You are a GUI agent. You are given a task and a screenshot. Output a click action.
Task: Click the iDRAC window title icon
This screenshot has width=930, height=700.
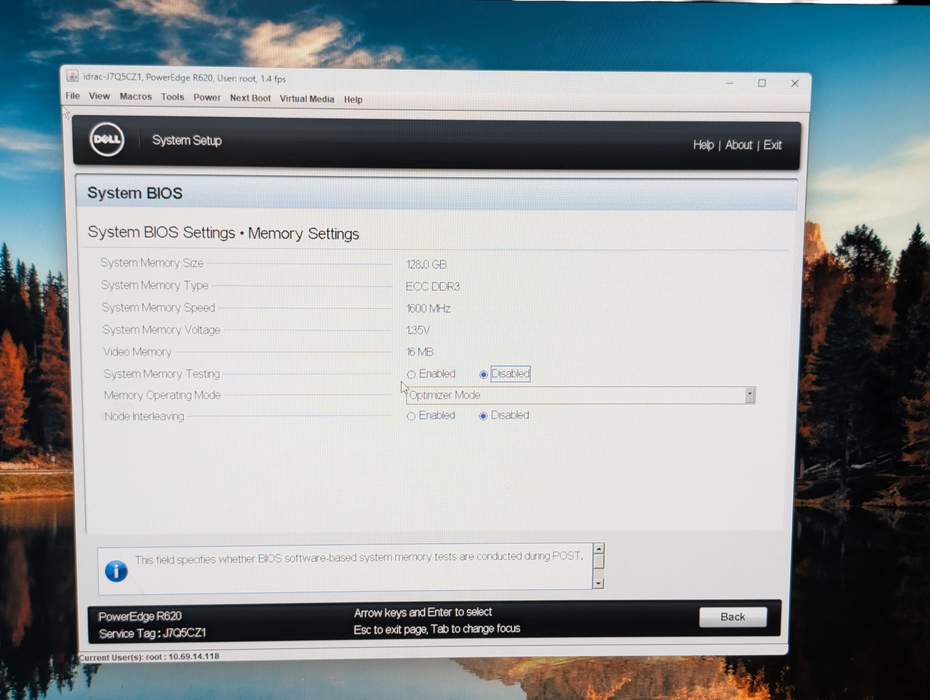click(x=72, y=76)
